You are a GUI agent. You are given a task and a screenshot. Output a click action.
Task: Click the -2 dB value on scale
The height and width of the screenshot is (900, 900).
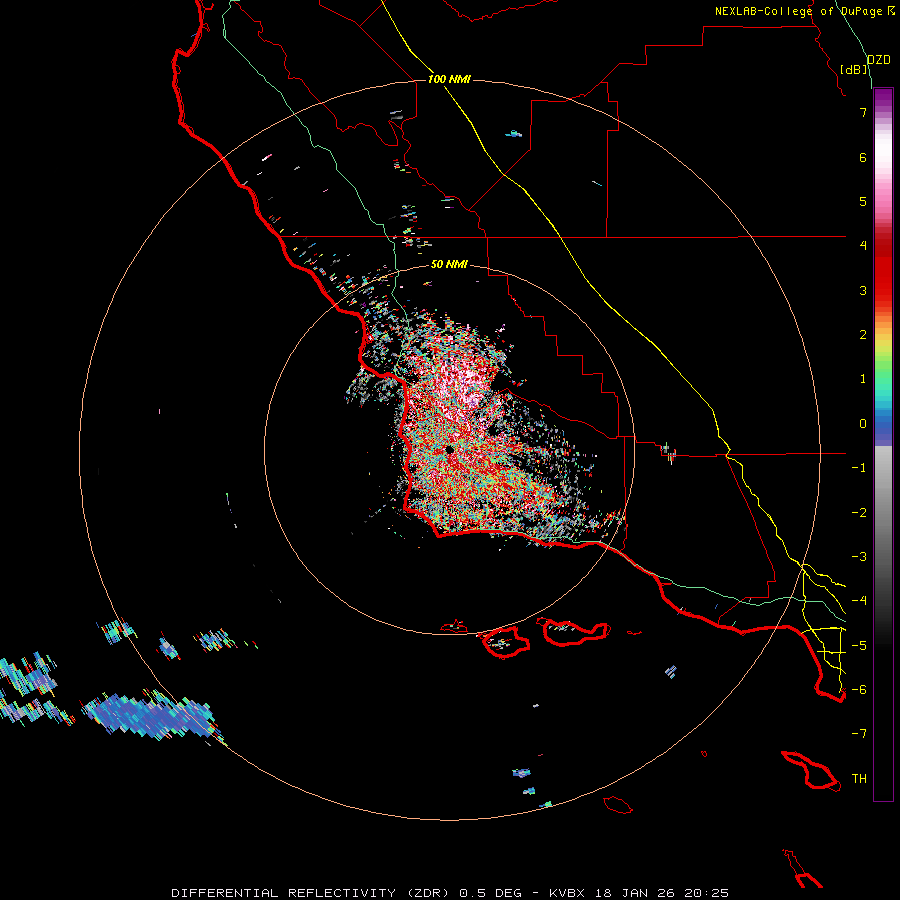(859, 513)
